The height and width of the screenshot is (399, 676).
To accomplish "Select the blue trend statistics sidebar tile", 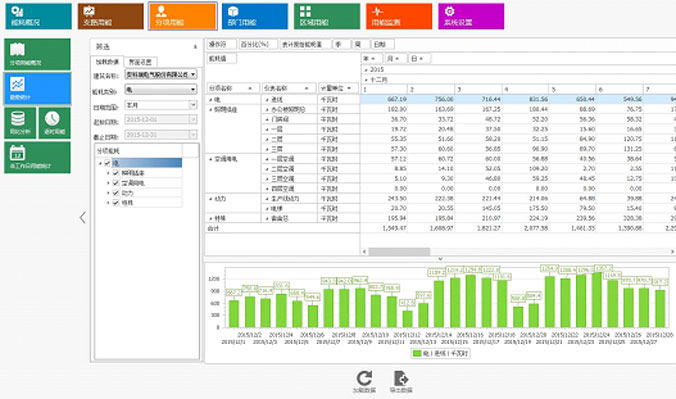I will (x=38, y=88).
